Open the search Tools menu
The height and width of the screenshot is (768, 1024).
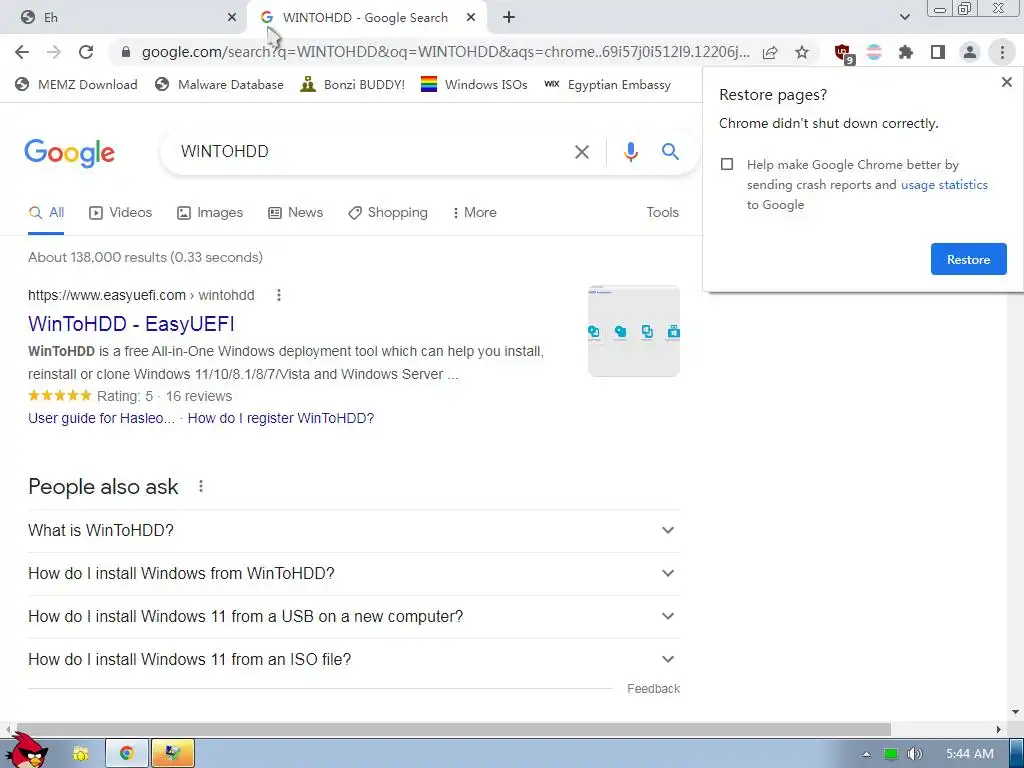(x=662, y=213)
